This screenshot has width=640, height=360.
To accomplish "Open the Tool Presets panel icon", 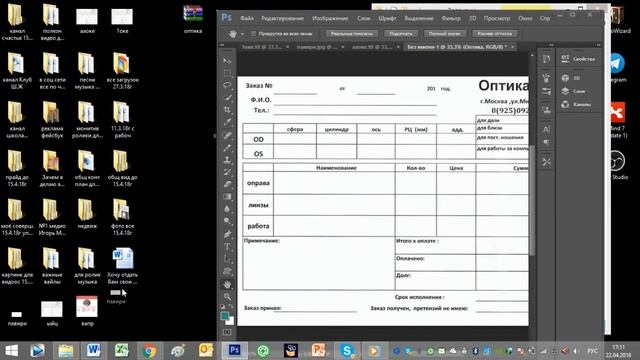I will (546, 162).
